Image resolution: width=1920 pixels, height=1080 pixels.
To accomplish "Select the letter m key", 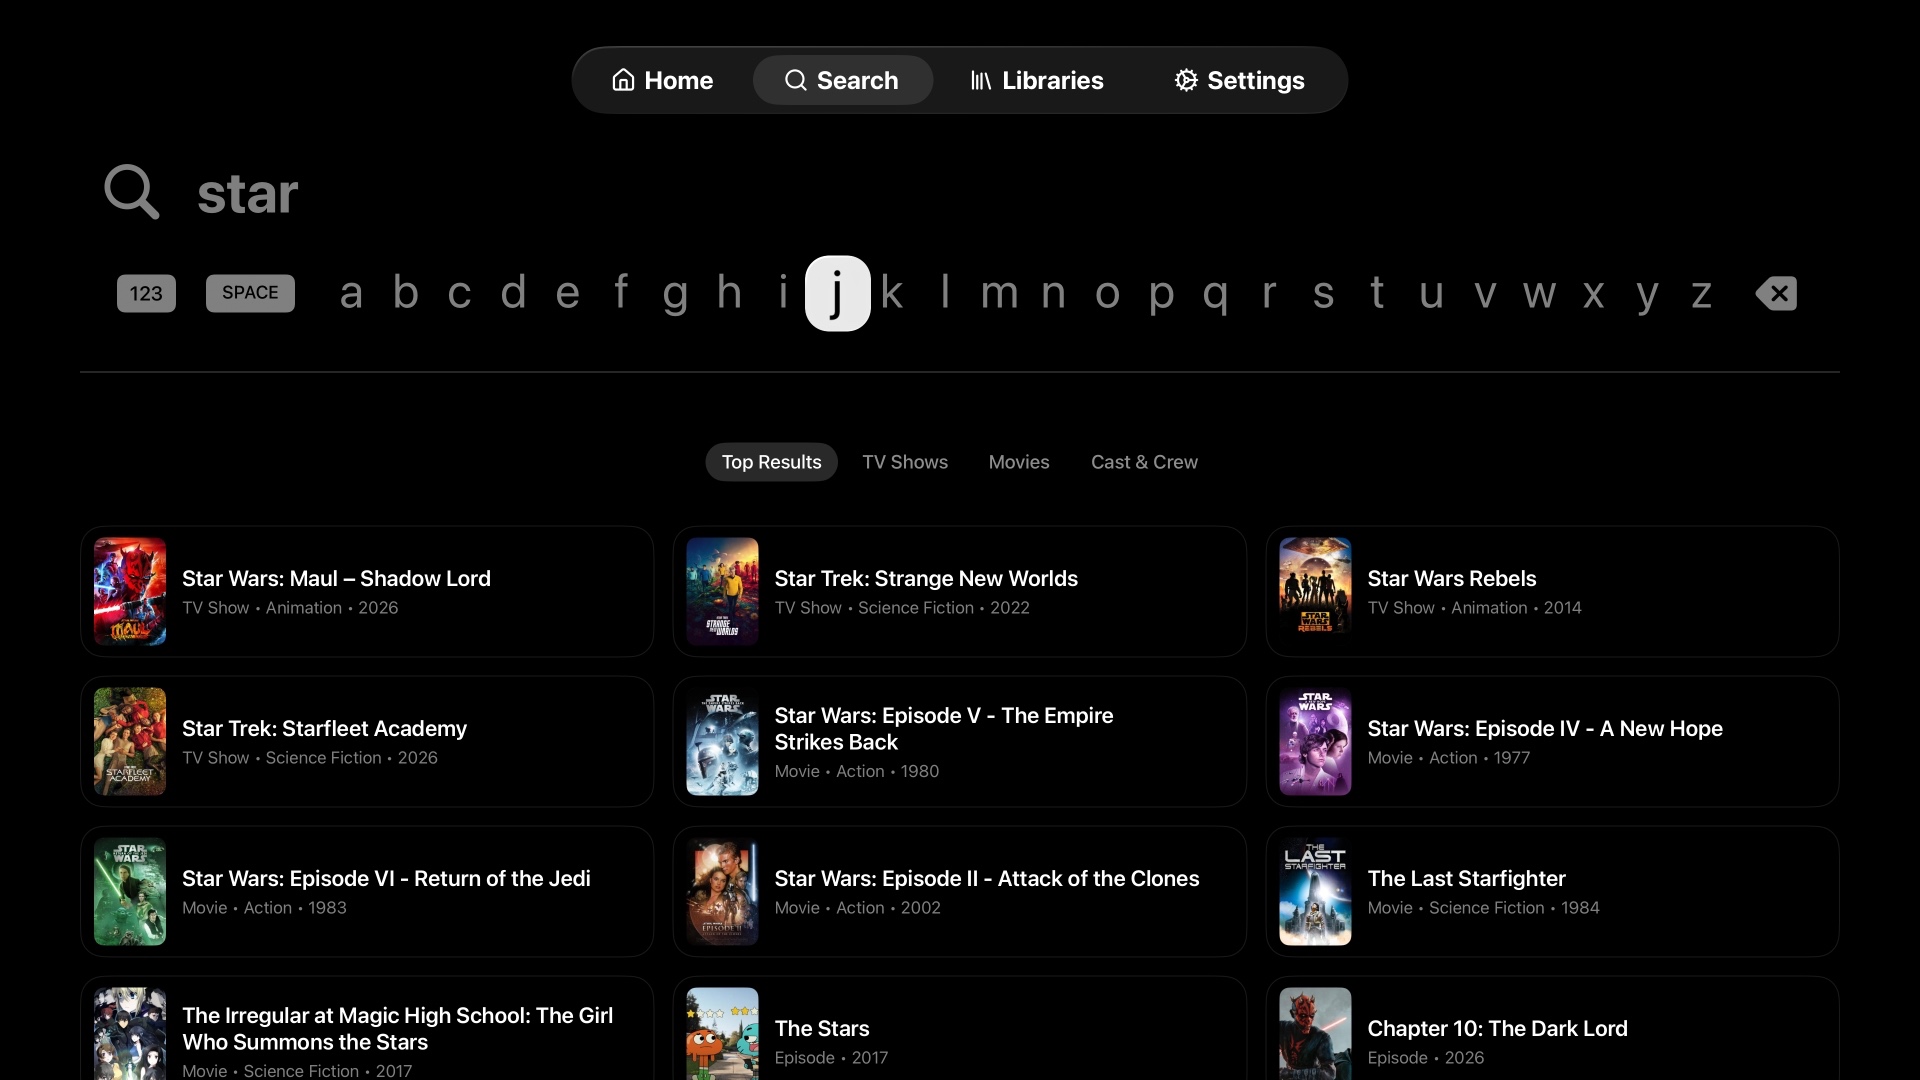I will [x=999, y=293].
